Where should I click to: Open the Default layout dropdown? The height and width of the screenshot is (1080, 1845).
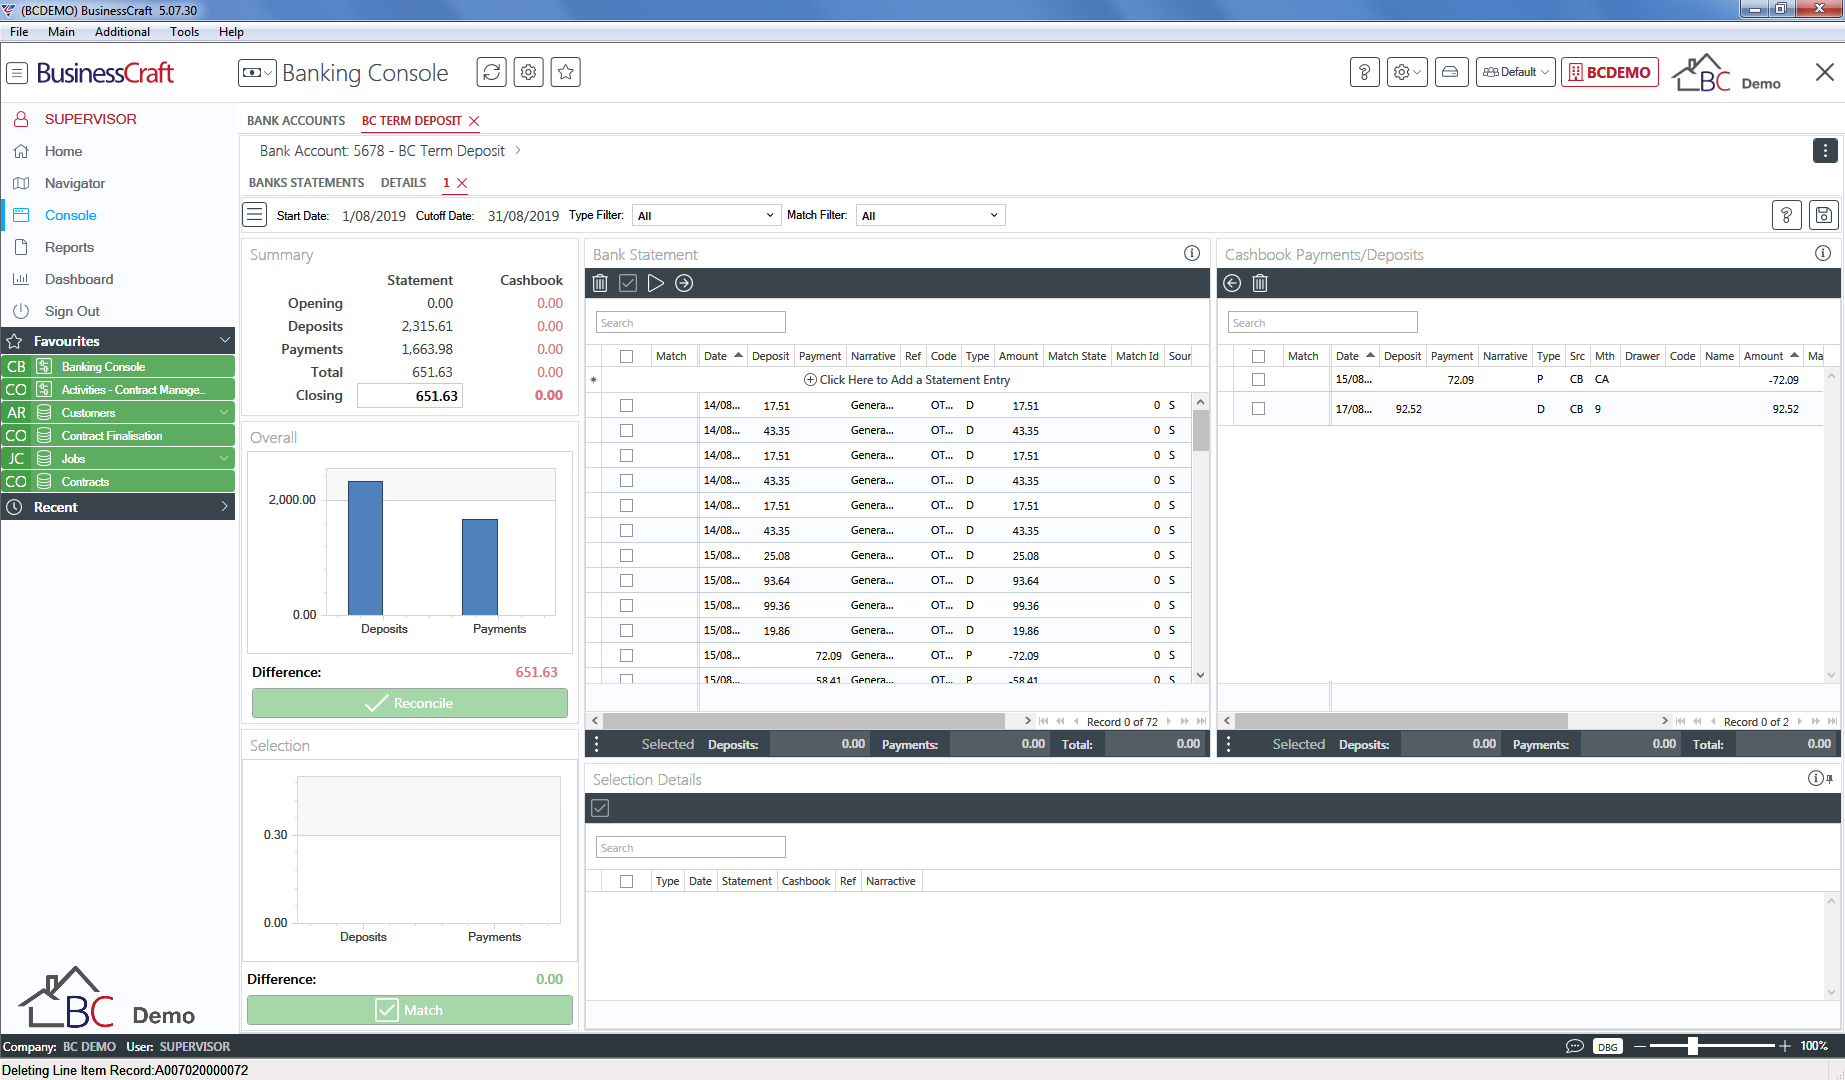pyautogui.click(x=1516, y=72)
